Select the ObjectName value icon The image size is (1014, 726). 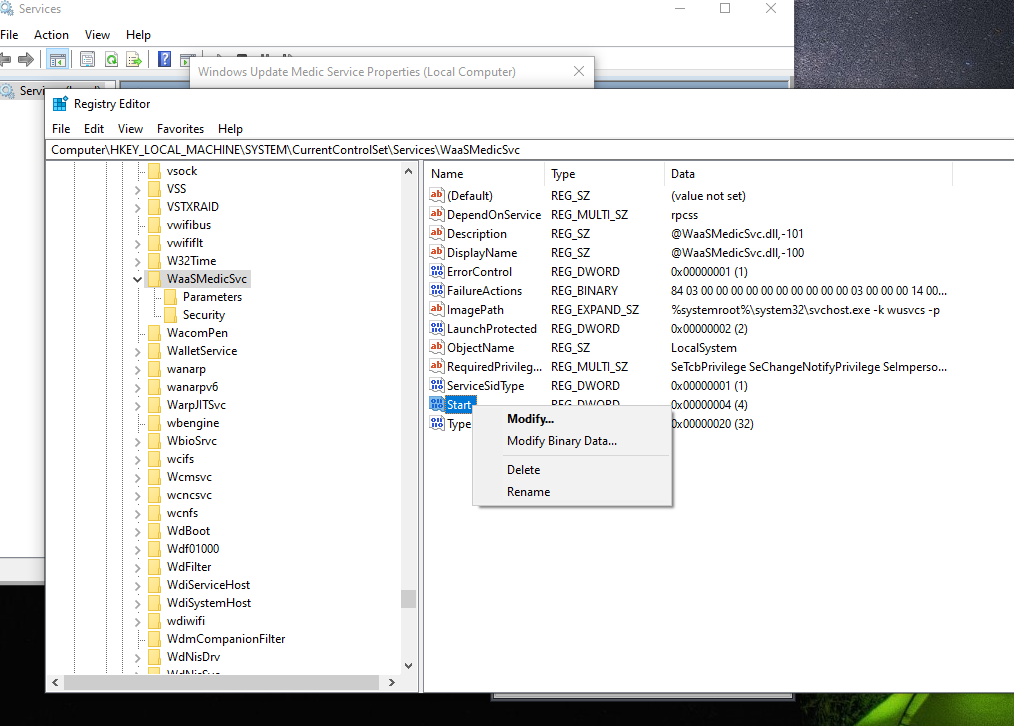point(437,347)
